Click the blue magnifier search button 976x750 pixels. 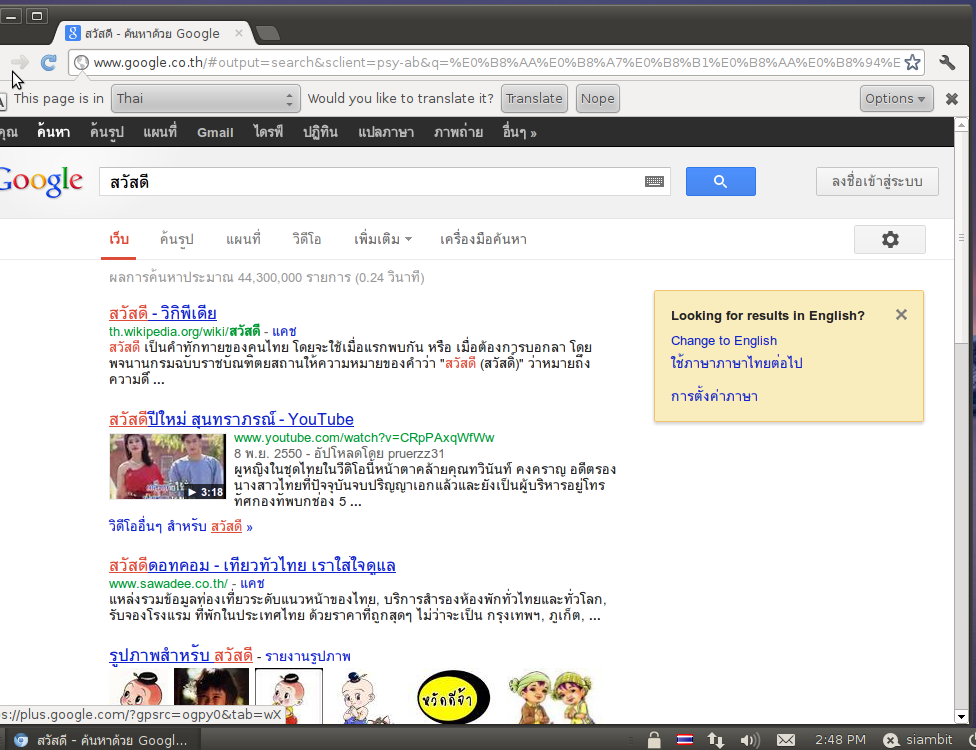(721, 182)
